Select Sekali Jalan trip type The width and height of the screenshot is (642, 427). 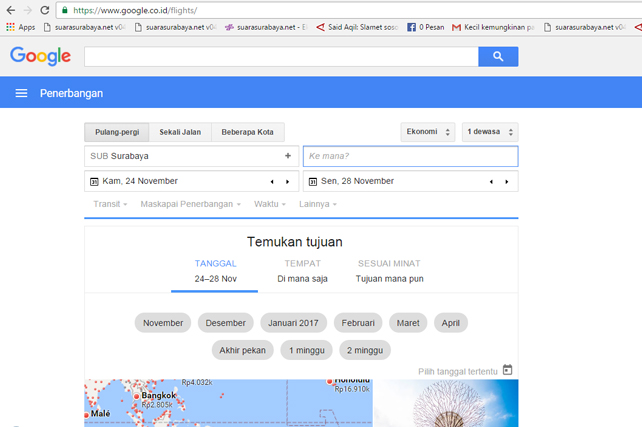coord(180,132)
